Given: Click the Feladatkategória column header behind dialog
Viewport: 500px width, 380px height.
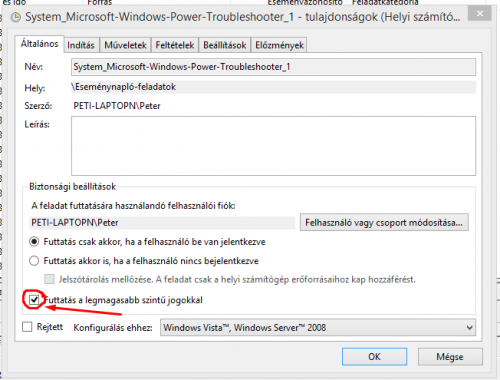Looking at the screenshot, I should [x=385, y=3].
